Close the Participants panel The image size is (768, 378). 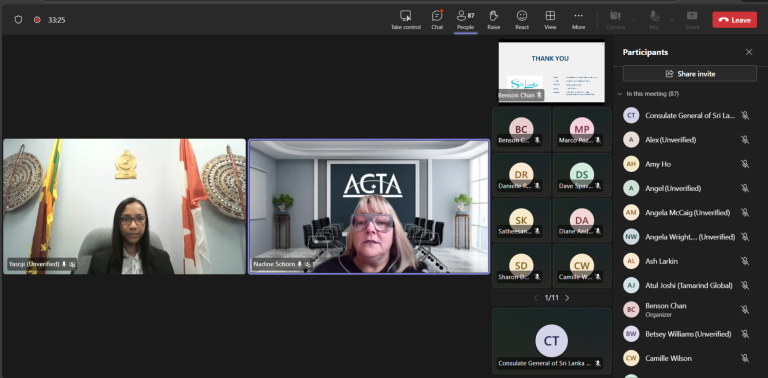748,52
